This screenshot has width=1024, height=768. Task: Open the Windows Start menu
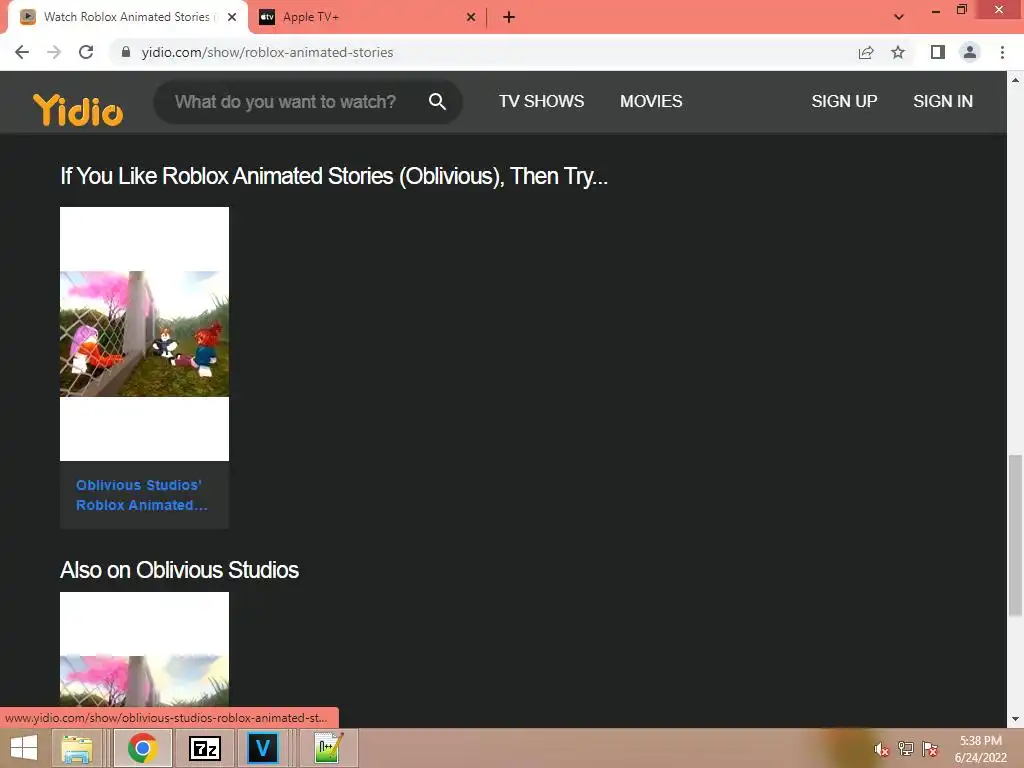pyautogui.click(x=24, y=748)
